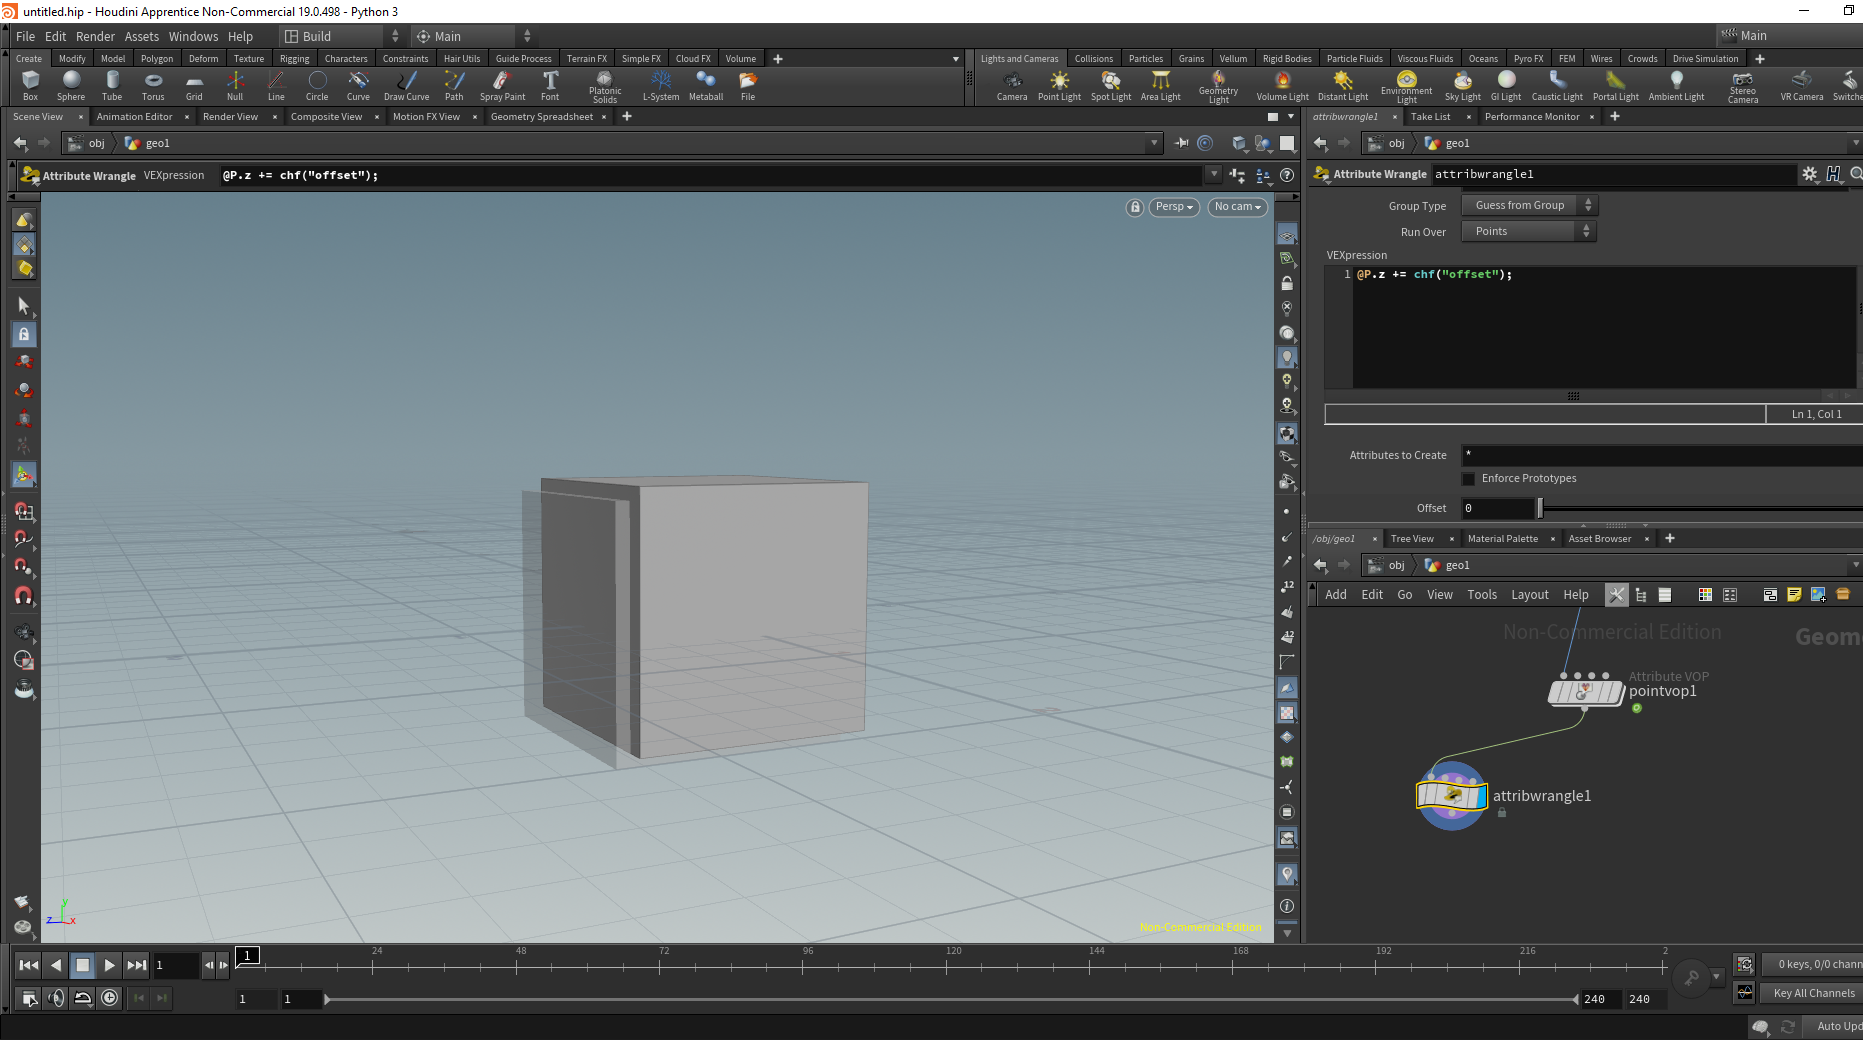Open the Render menu
1863x1040 pixels.
tap(95, 37)
